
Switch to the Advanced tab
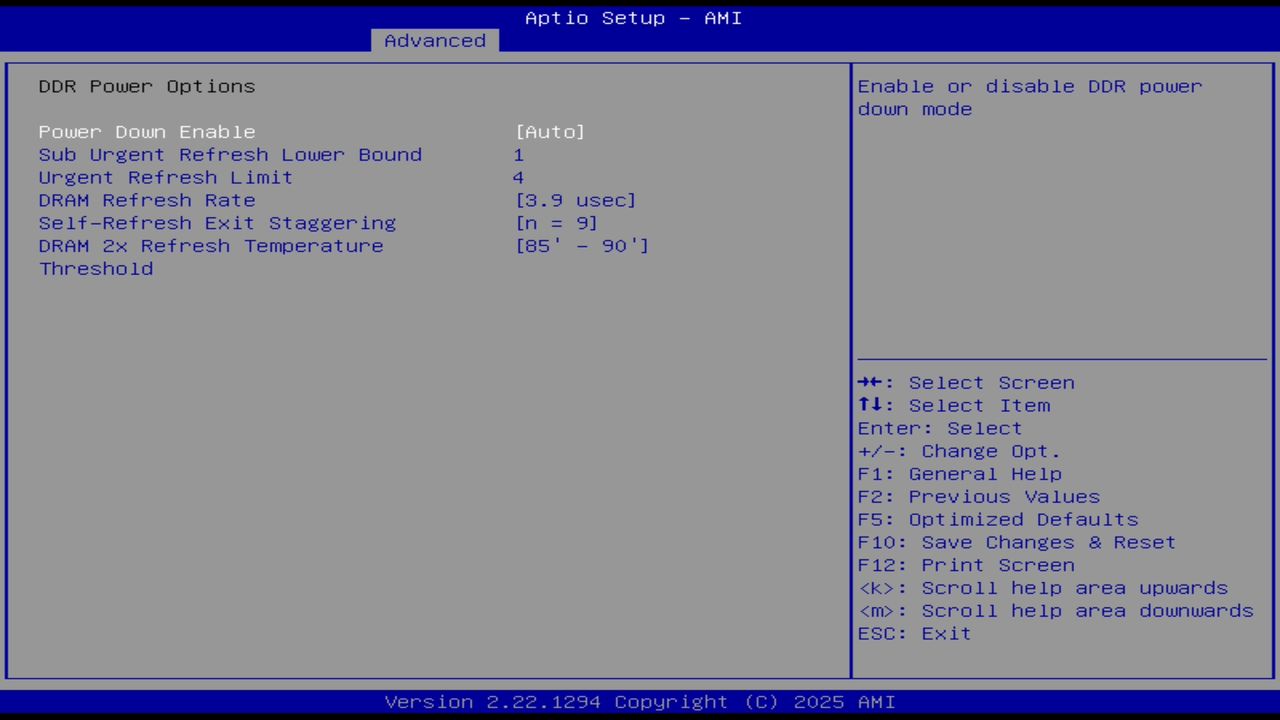(434, 40)
